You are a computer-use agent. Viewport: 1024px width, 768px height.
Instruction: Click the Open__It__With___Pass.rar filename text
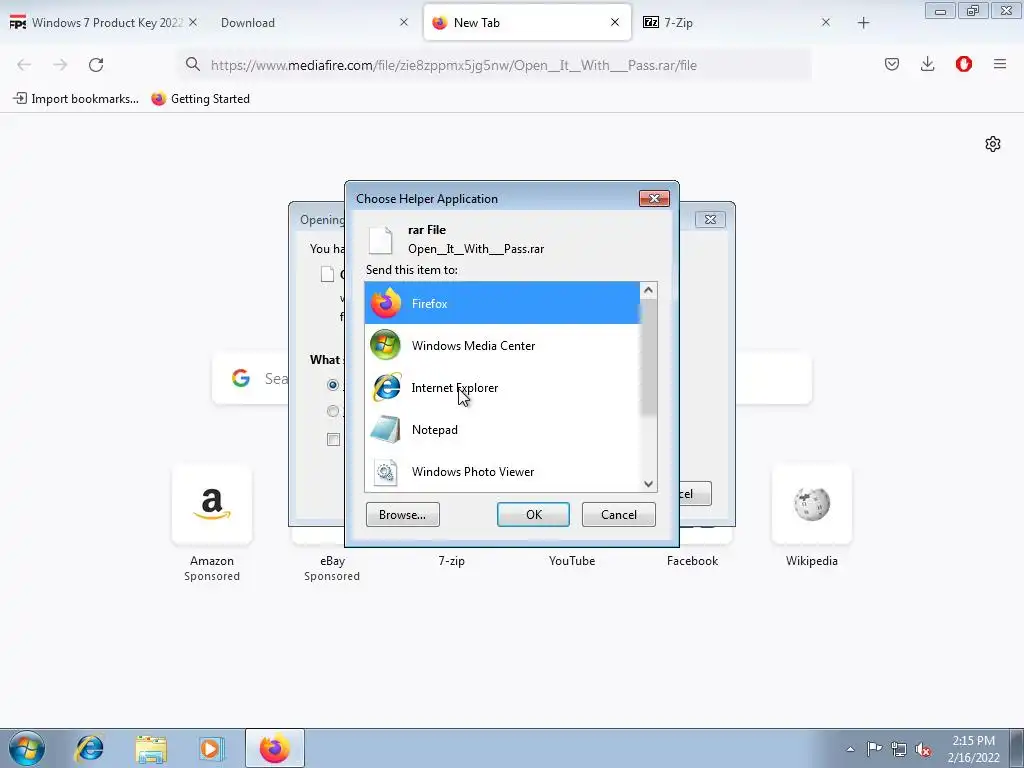[475, 249]
